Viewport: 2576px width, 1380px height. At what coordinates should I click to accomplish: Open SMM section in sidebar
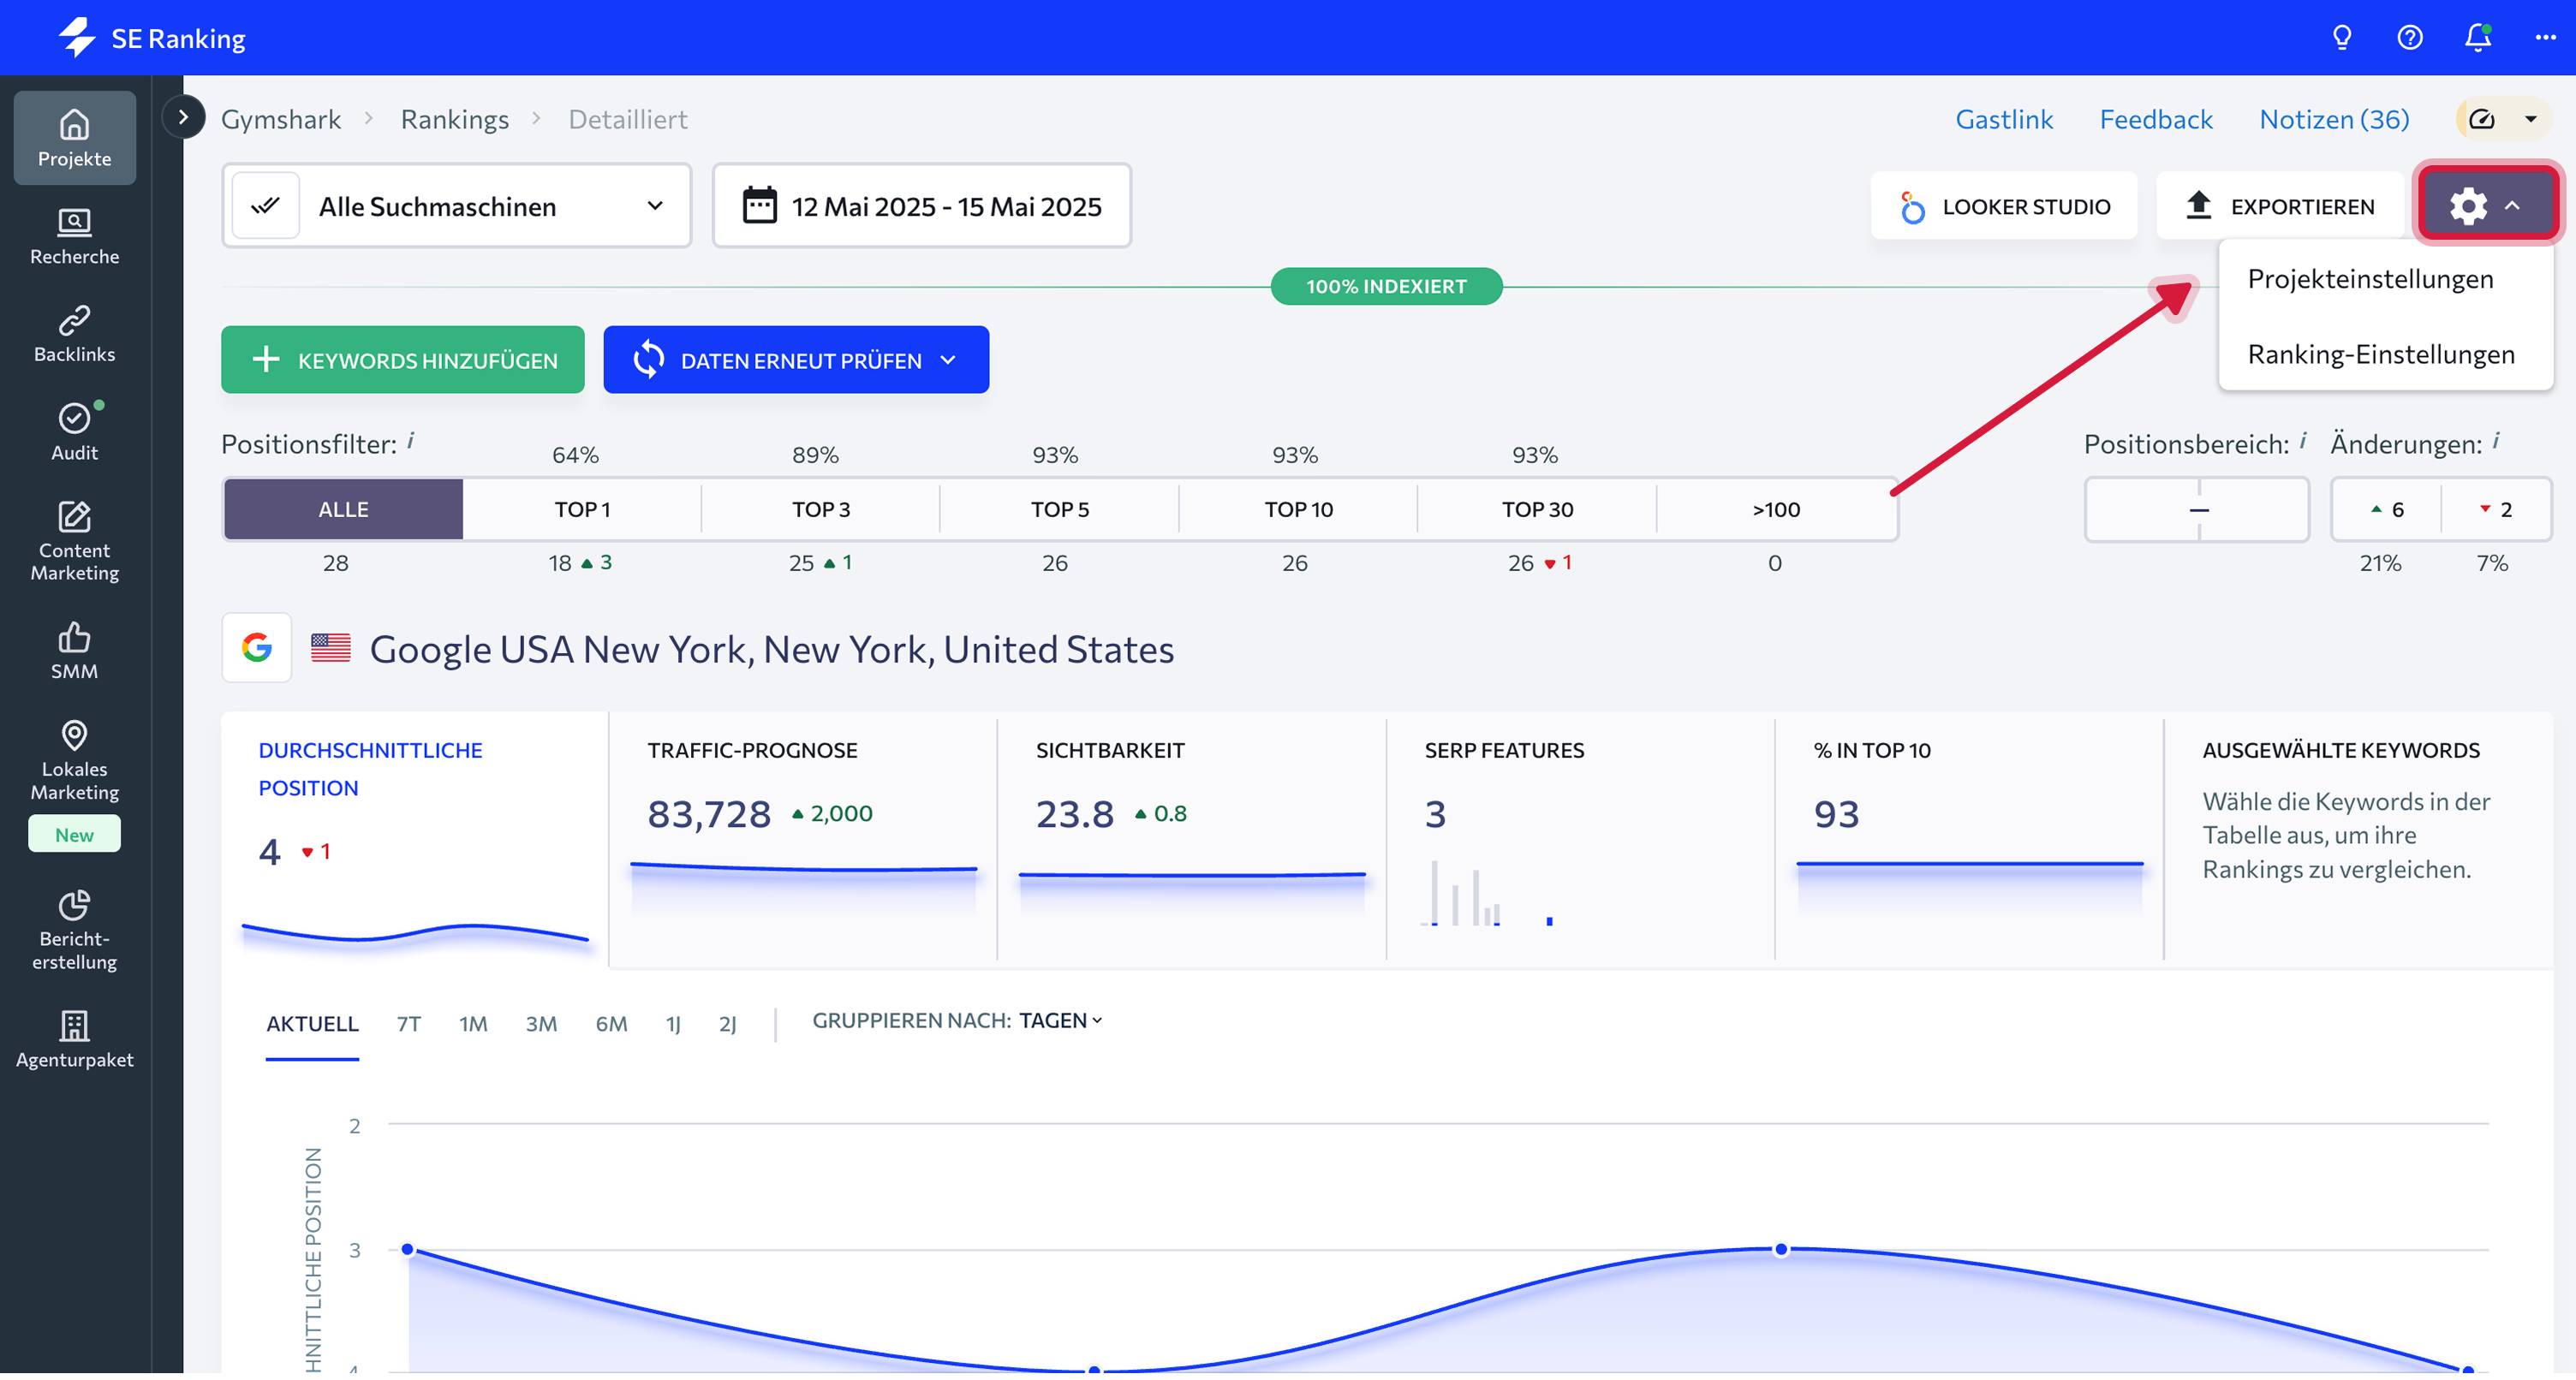pos(74,651)
